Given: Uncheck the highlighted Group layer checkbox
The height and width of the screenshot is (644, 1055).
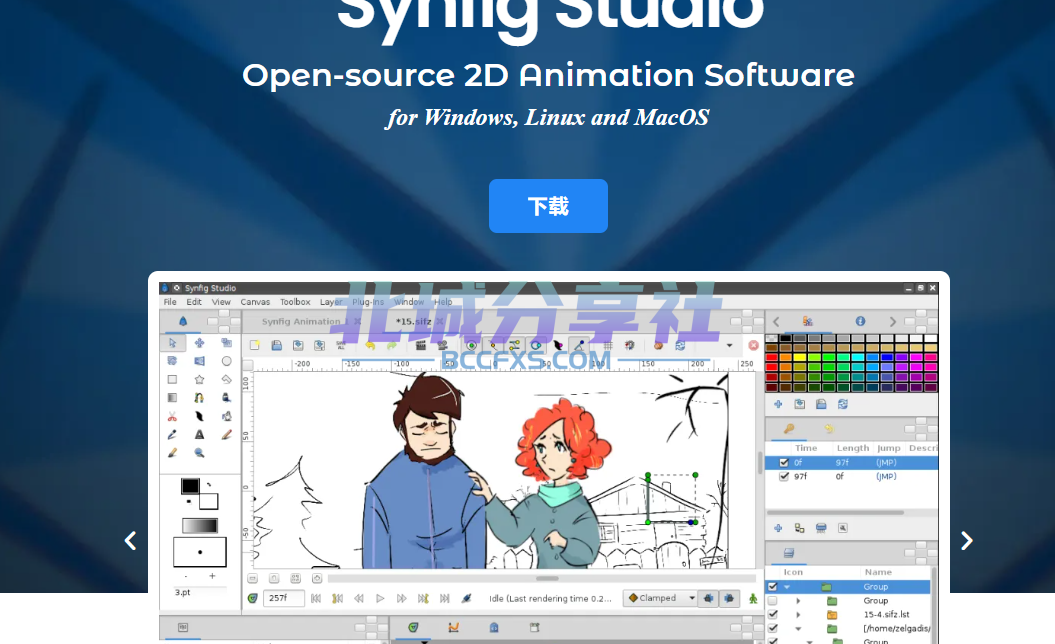Looking at the screenshot, I should [x=772, y=587].
